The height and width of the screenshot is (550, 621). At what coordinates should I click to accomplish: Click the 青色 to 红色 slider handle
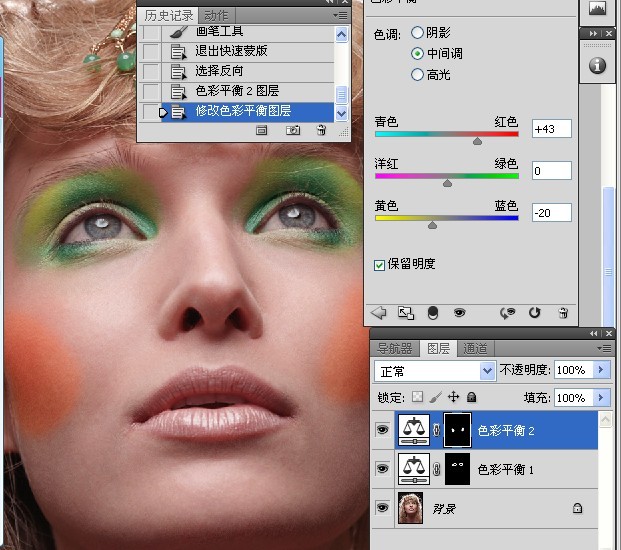477,141
